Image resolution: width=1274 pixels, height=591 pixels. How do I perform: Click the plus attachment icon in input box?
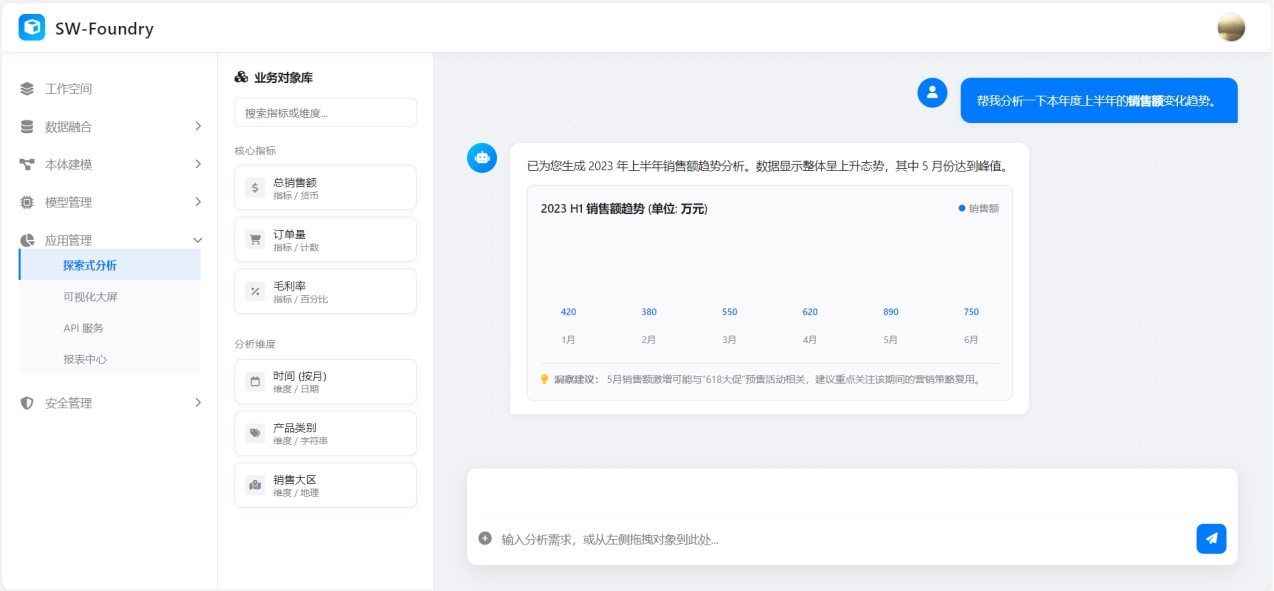485,538
